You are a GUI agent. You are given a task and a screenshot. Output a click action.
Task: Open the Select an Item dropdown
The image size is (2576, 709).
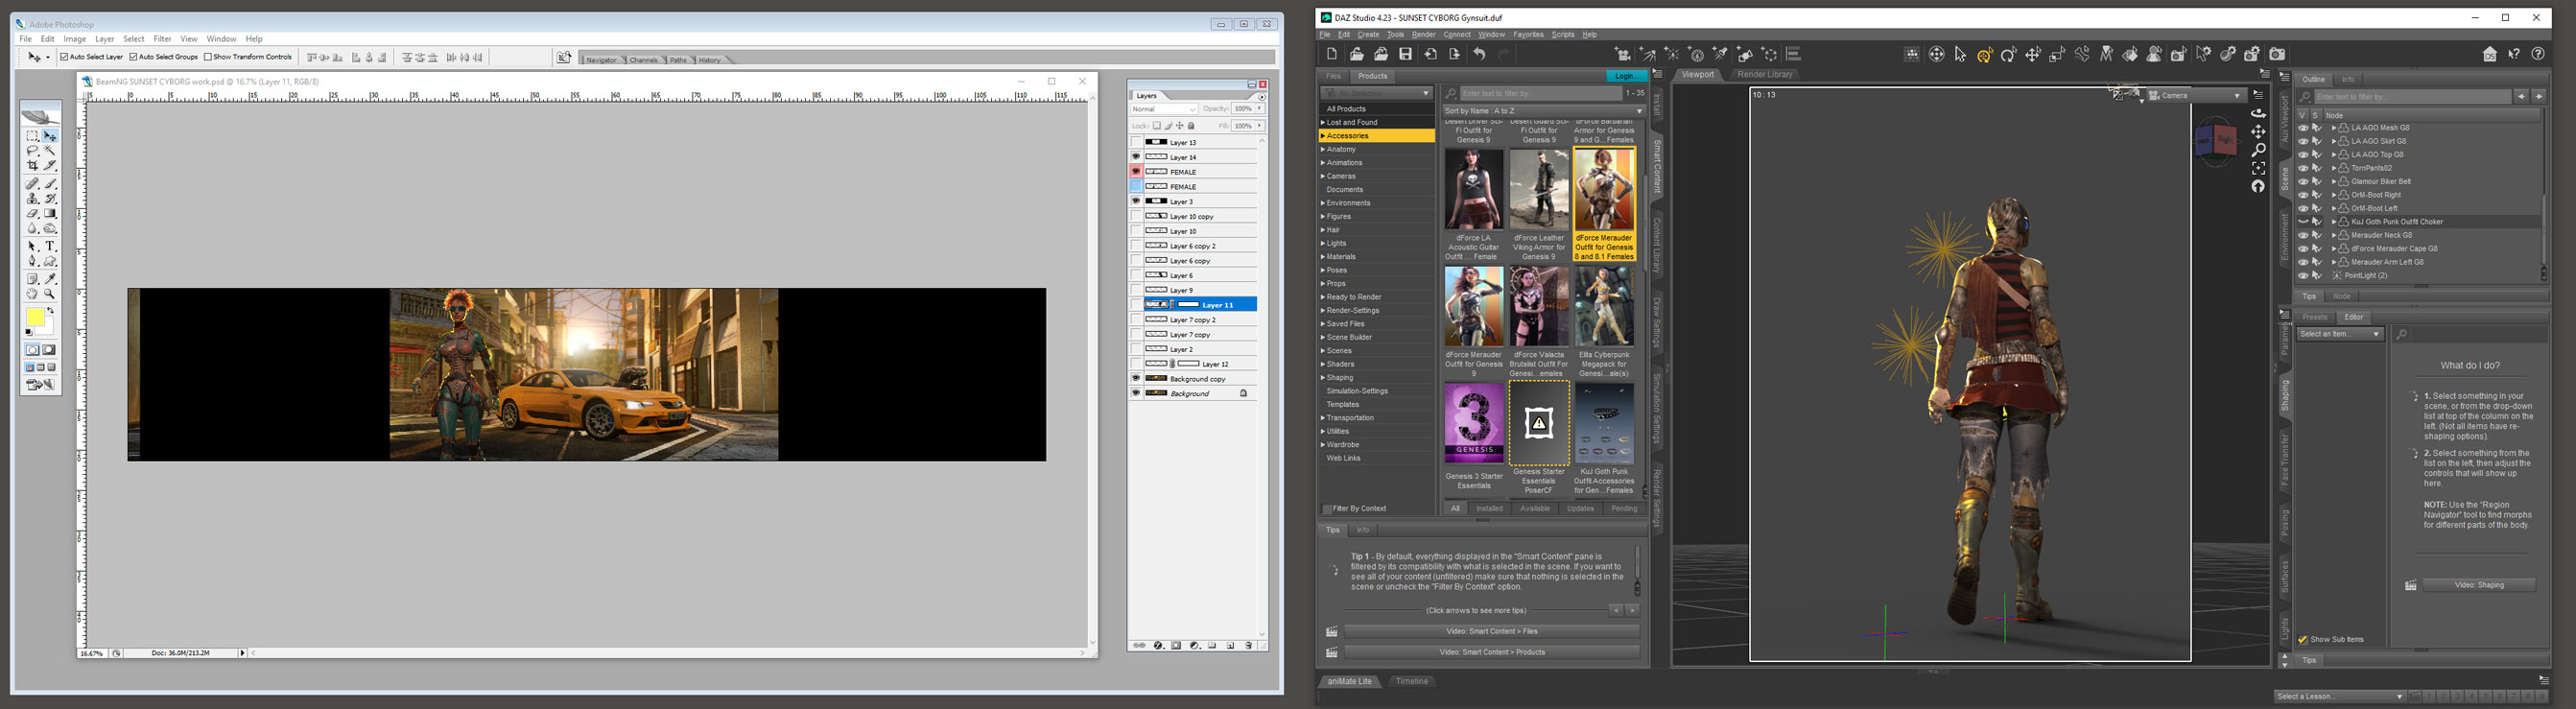[2340, 334]
